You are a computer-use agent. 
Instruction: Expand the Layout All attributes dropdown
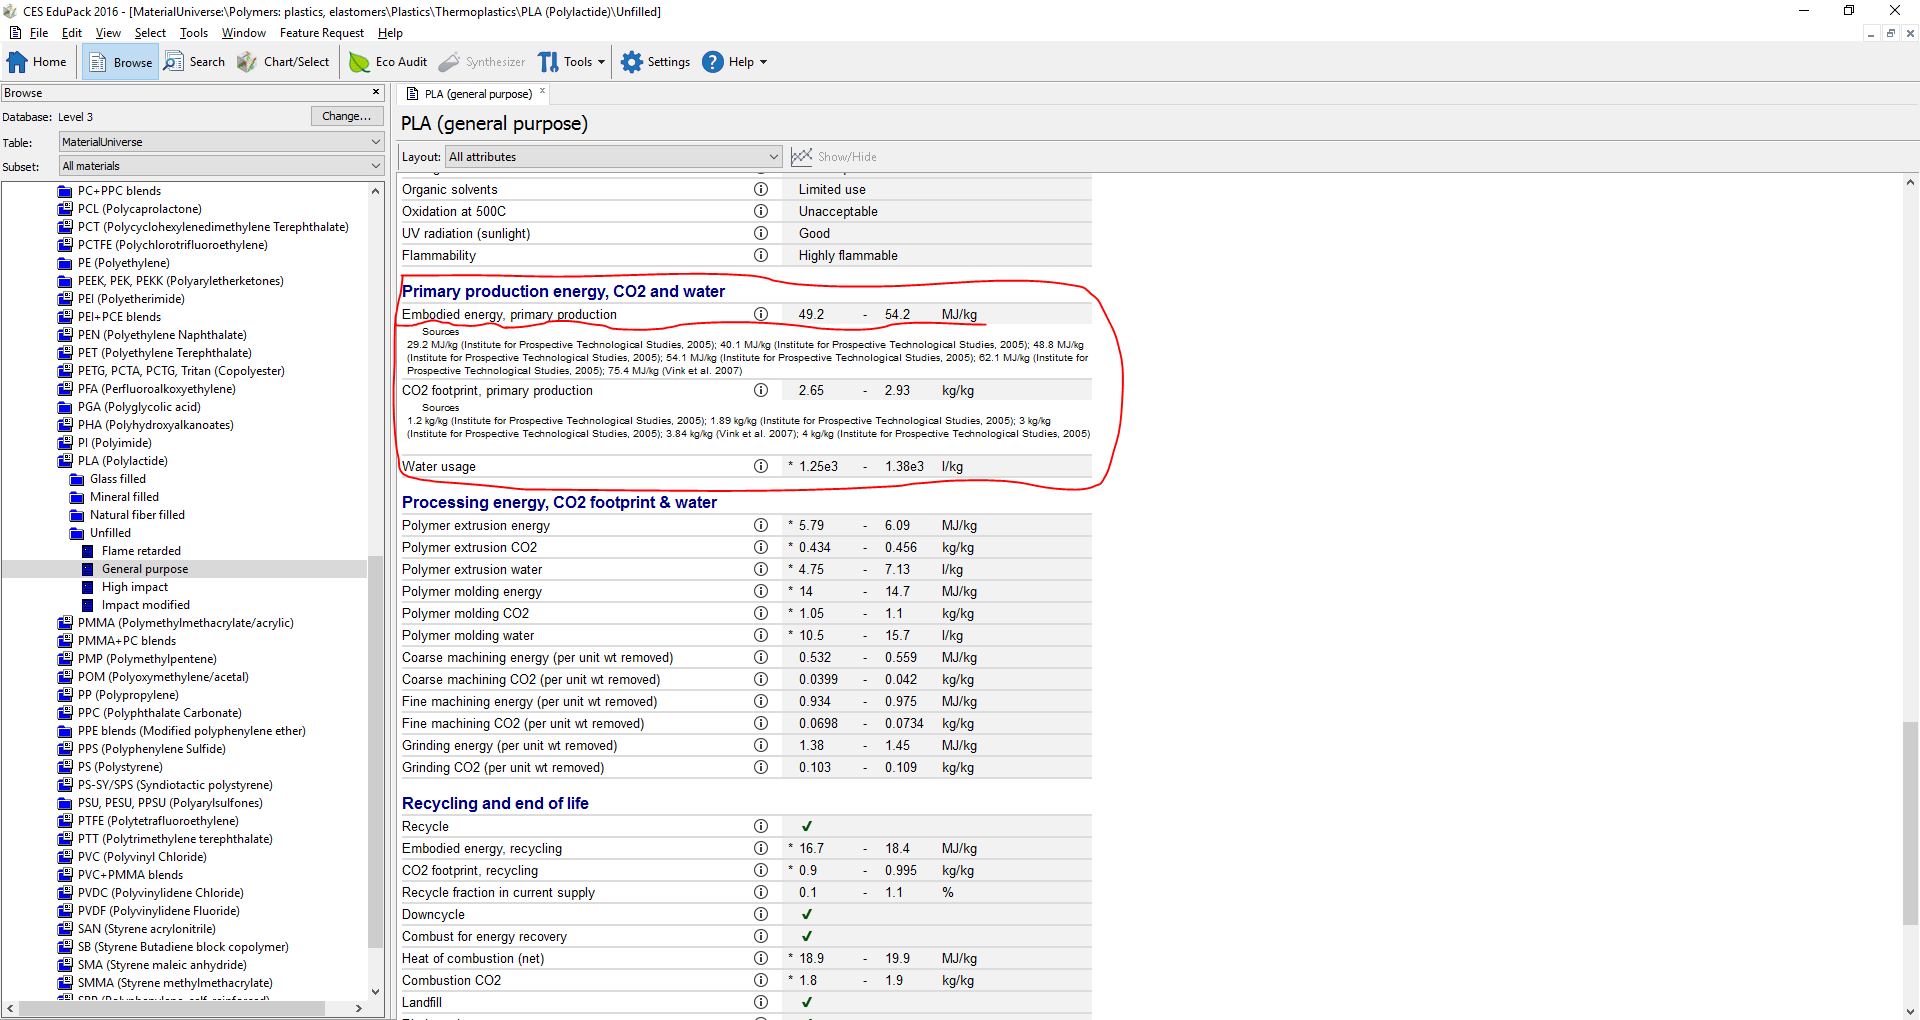pyautogui.click(x=613, y=157)
